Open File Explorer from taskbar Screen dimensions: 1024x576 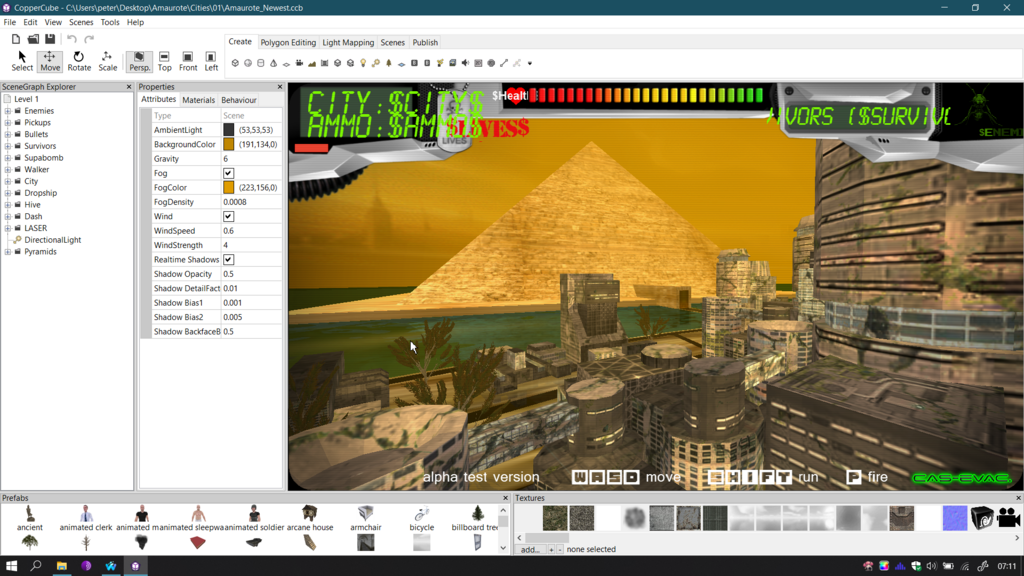(61, 566)
